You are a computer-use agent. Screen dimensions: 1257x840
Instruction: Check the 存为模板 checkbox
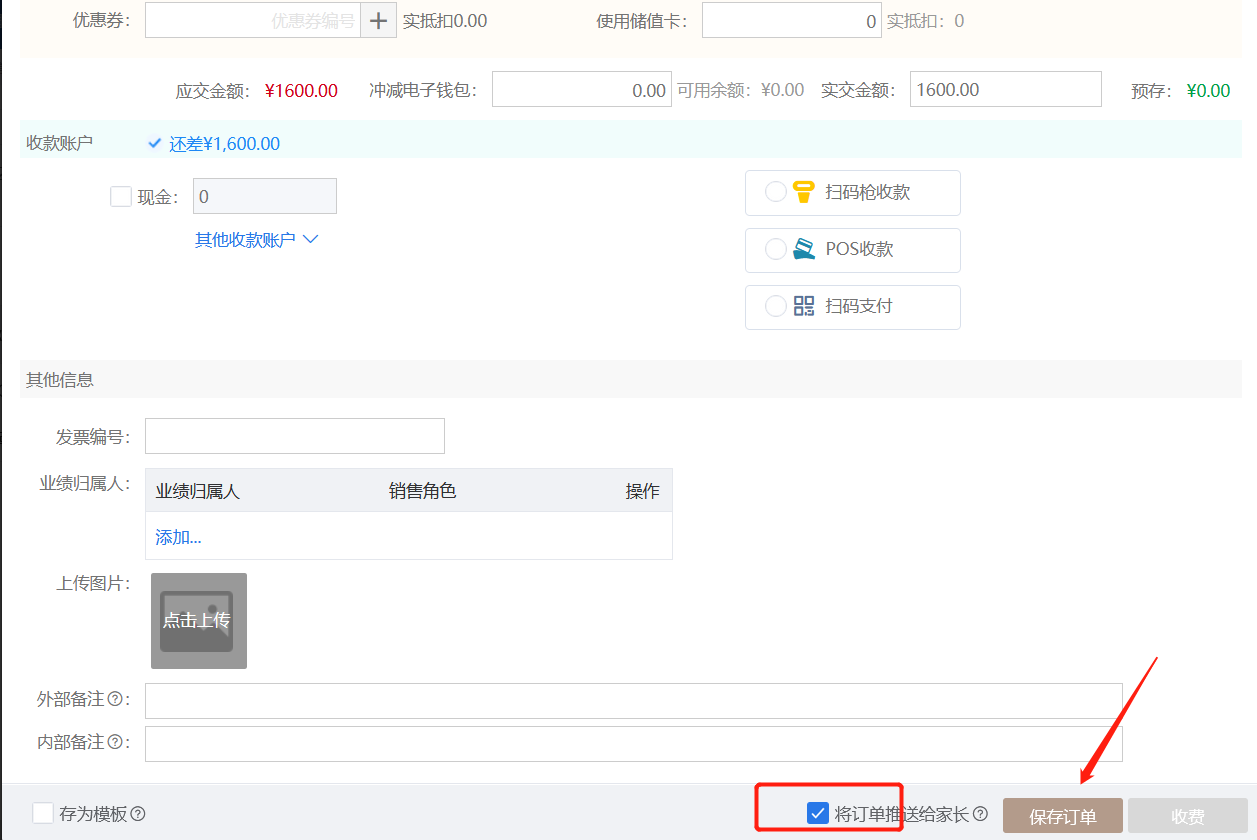[41, 813]
